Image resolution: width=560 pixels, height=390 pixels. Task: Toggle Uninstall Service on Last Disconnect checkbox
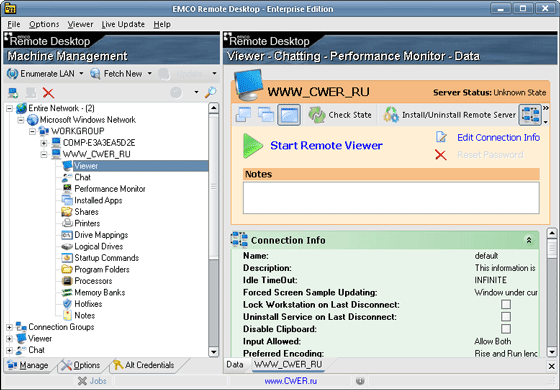tap(506, 316)
